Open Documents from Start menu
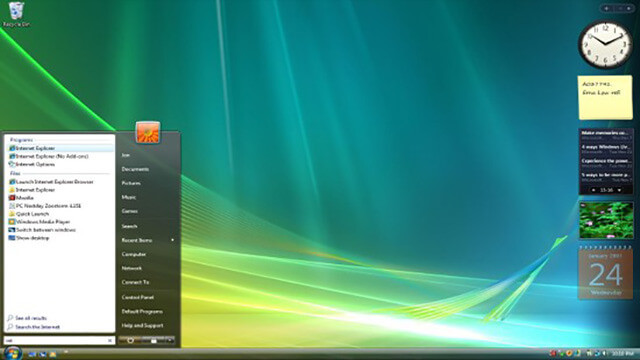Image resolution: width=640 pixels, height=360 pixels. tap(135, 169)
